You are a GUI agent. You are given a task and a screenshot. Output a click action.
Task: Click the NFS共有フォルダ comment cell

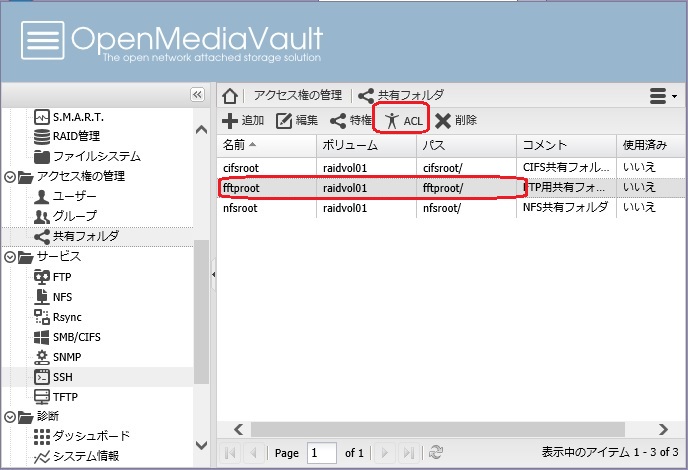coord(566,208)
